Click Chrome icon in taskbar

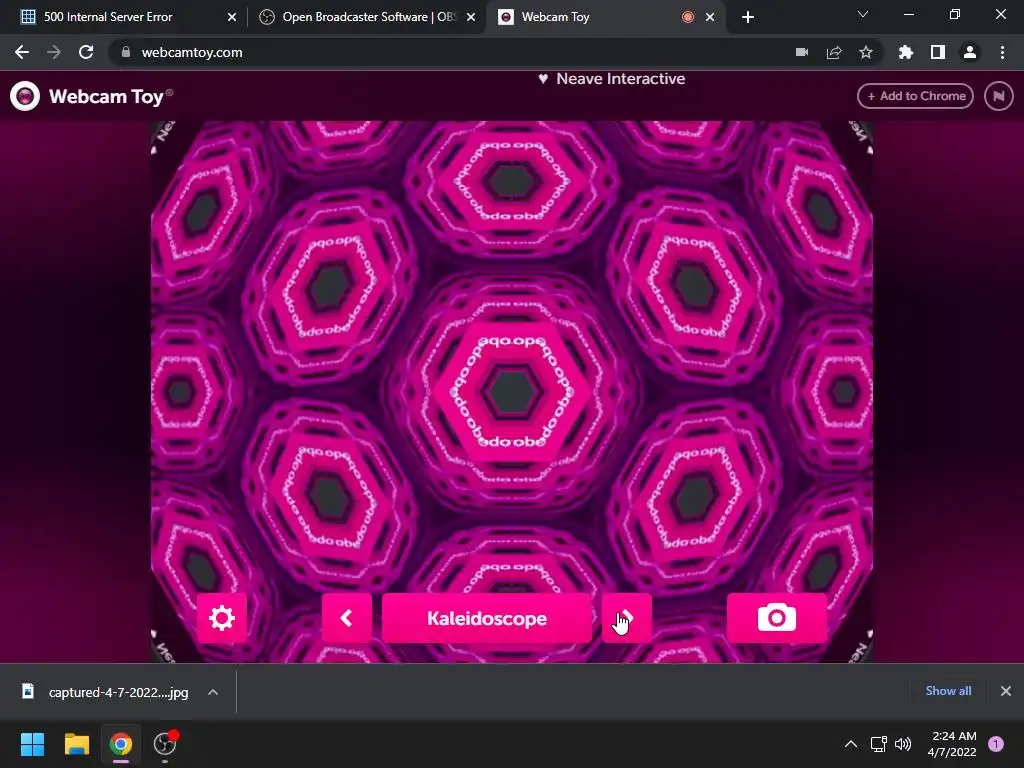pos(121,744)
